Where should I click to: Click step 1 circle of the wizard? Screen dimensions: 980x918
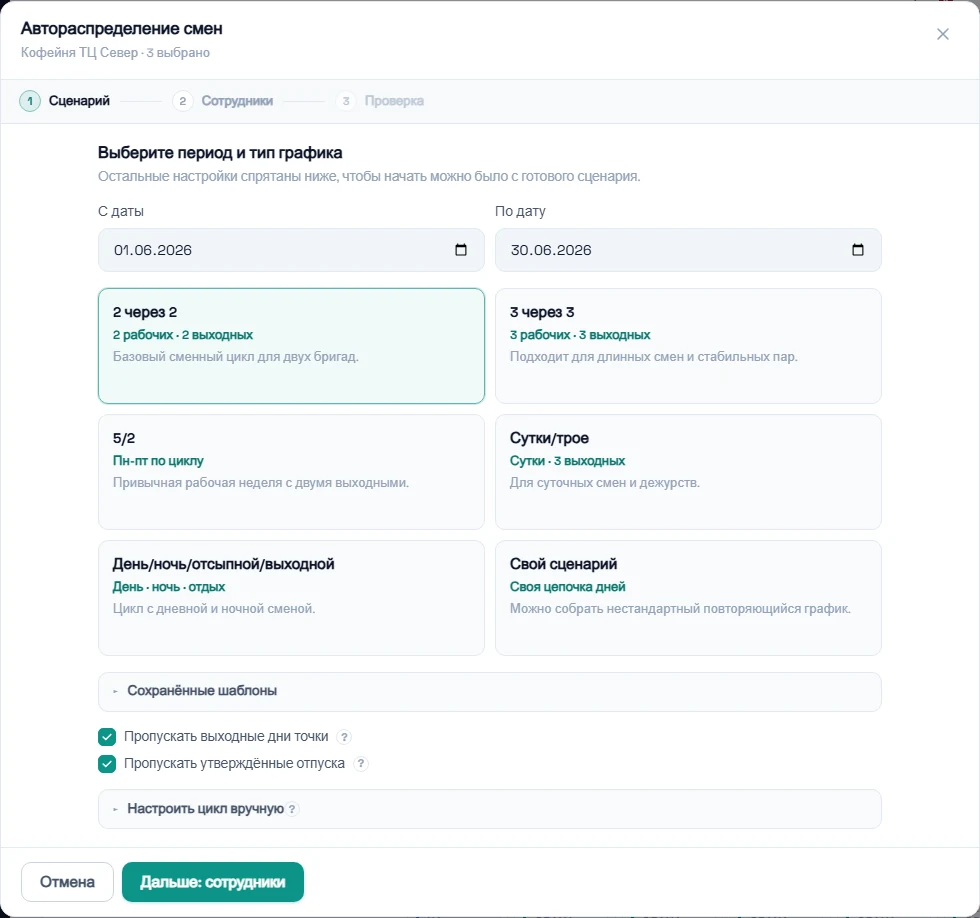30,101
